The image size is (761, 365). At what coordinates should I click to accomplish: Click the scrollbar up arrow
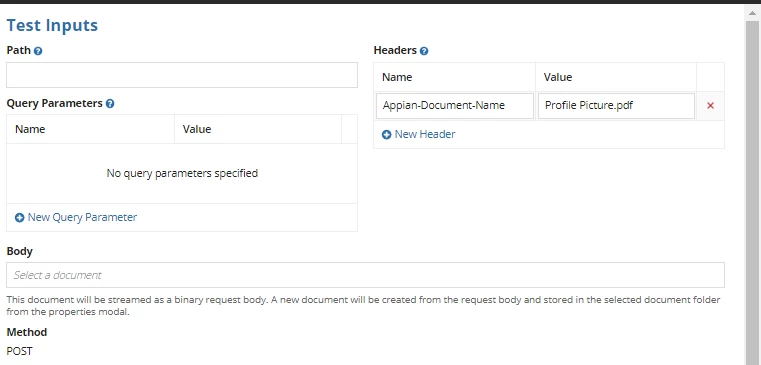coord(753,14)
